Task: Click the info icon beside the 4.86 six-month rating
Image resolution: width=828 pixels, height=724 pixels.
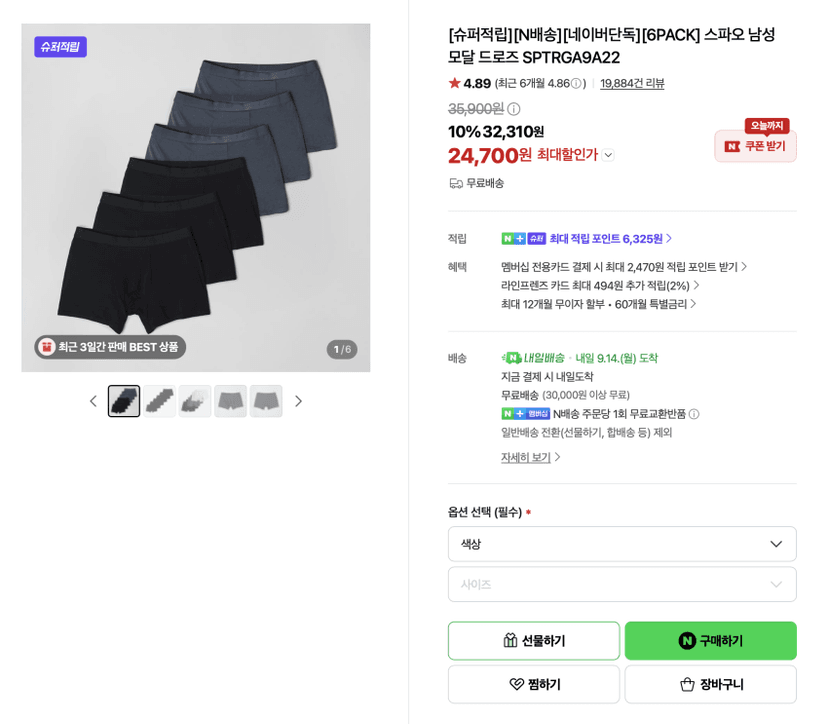Action: 576,83
